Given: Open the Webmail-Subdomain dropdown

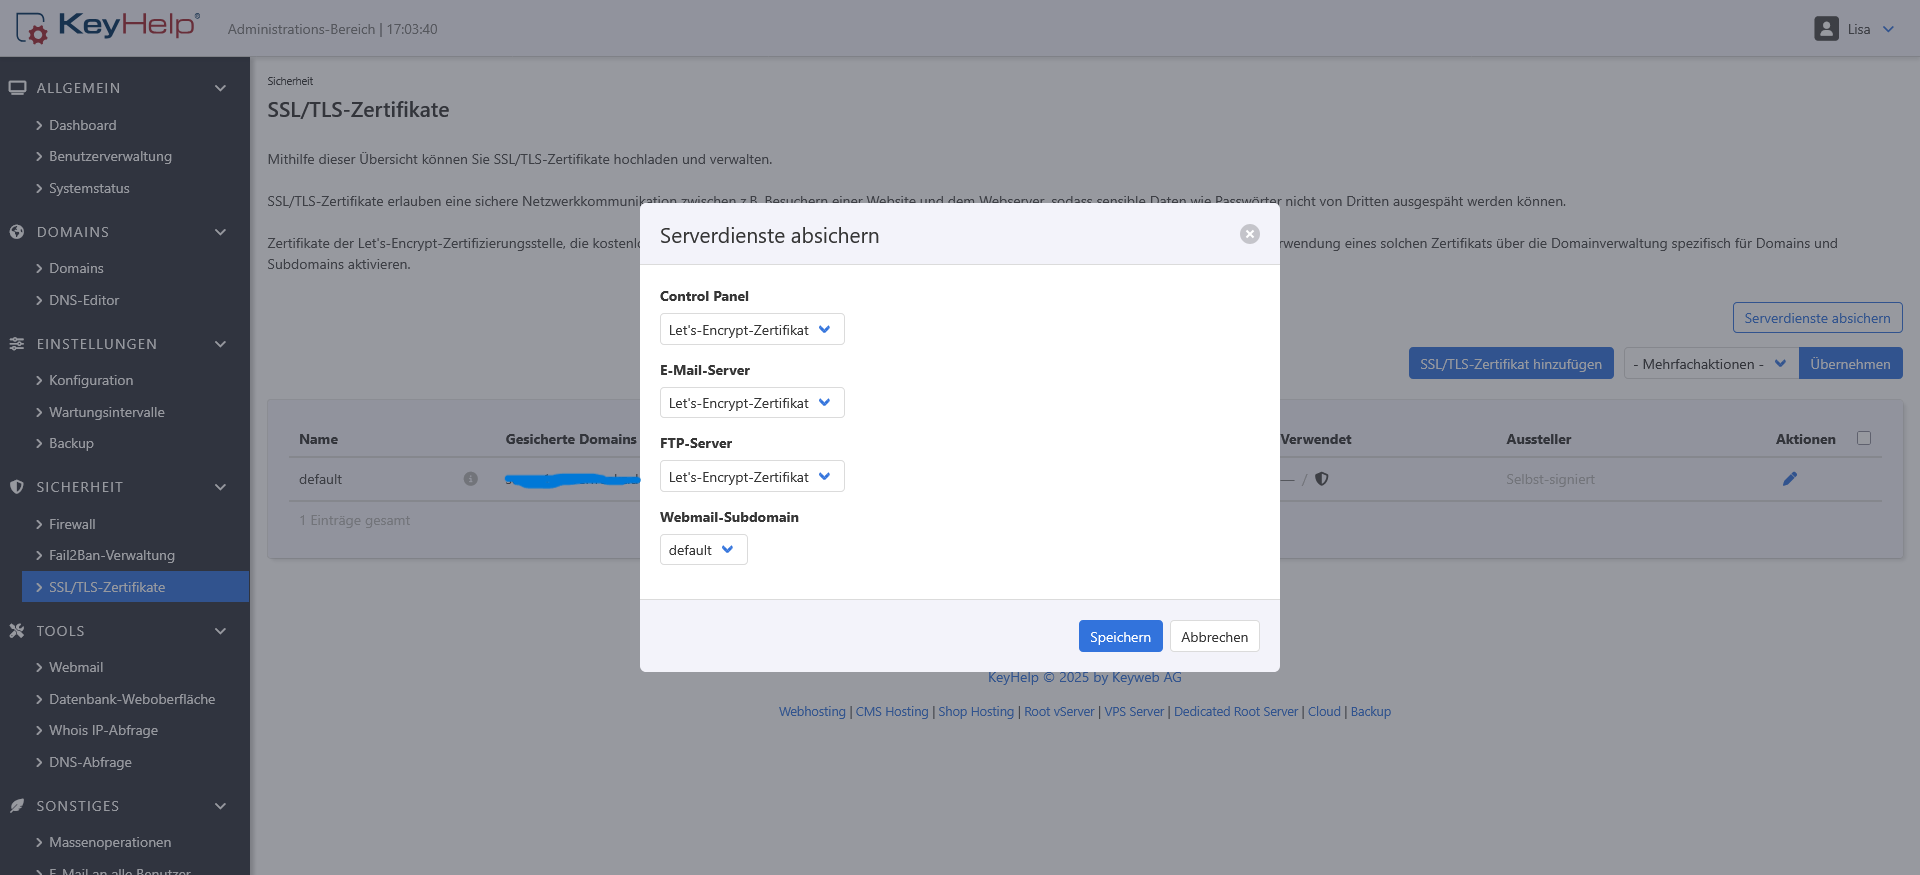Looking at the screenshot, I should (703, 550).
